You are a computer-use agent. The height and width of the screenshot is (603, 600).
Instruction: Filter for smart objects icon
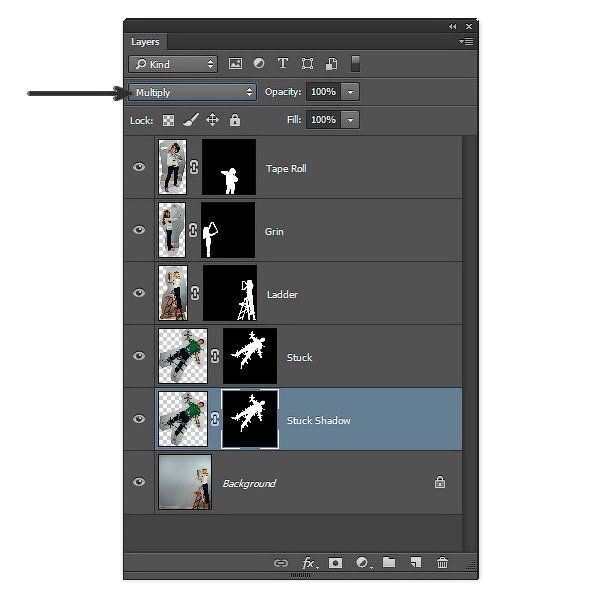click(x=331, y=64)
